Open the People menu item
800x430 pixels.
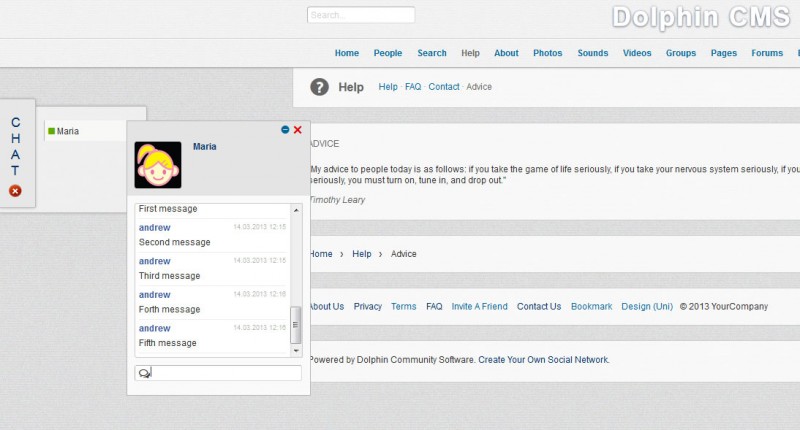(388, 53)
